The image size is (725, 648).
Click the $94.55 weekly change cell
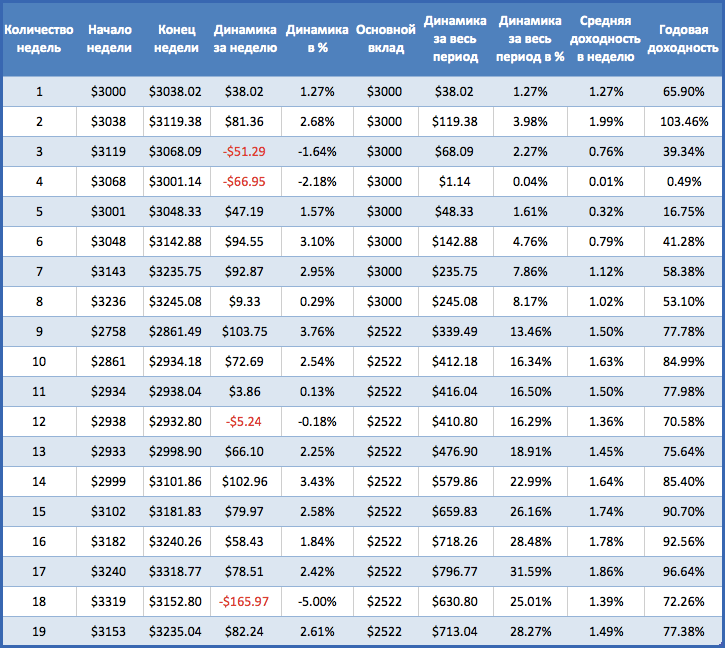(x=244, y=242)
